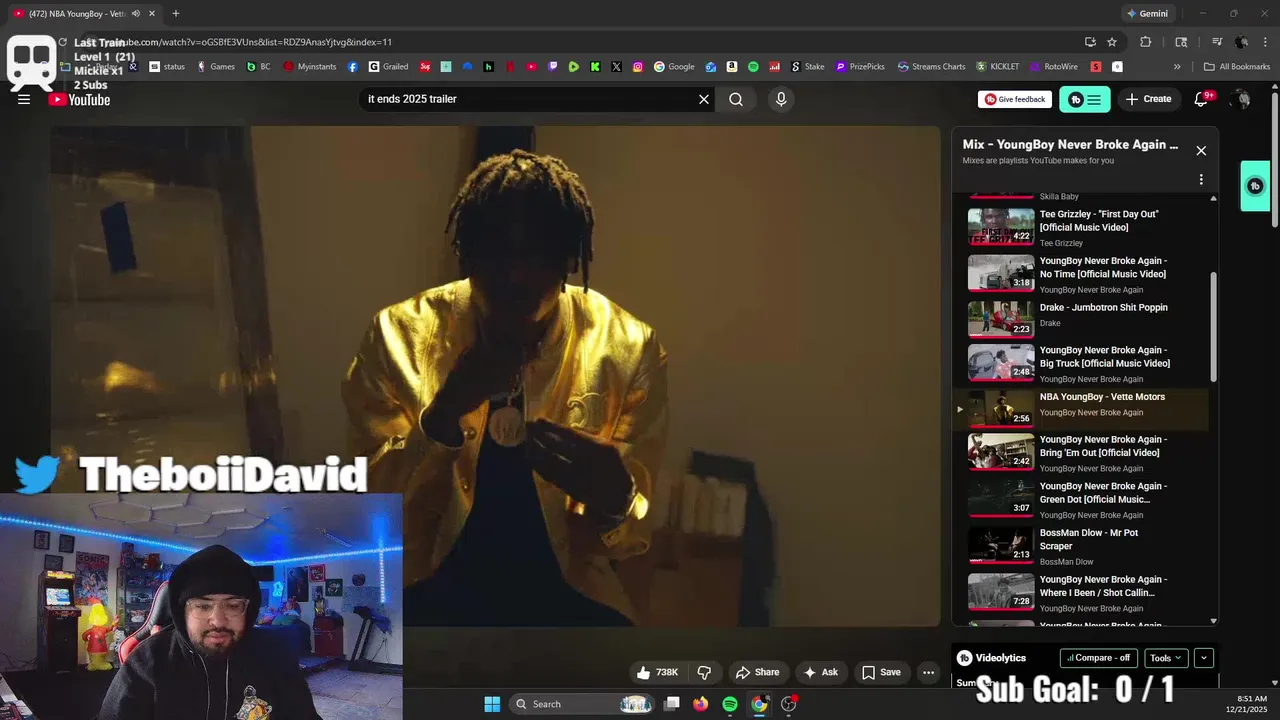Viewport: 1280px width, 720px height.
Task: Open the Videolytics Tools dropdown
Action: coord(1165,658)
